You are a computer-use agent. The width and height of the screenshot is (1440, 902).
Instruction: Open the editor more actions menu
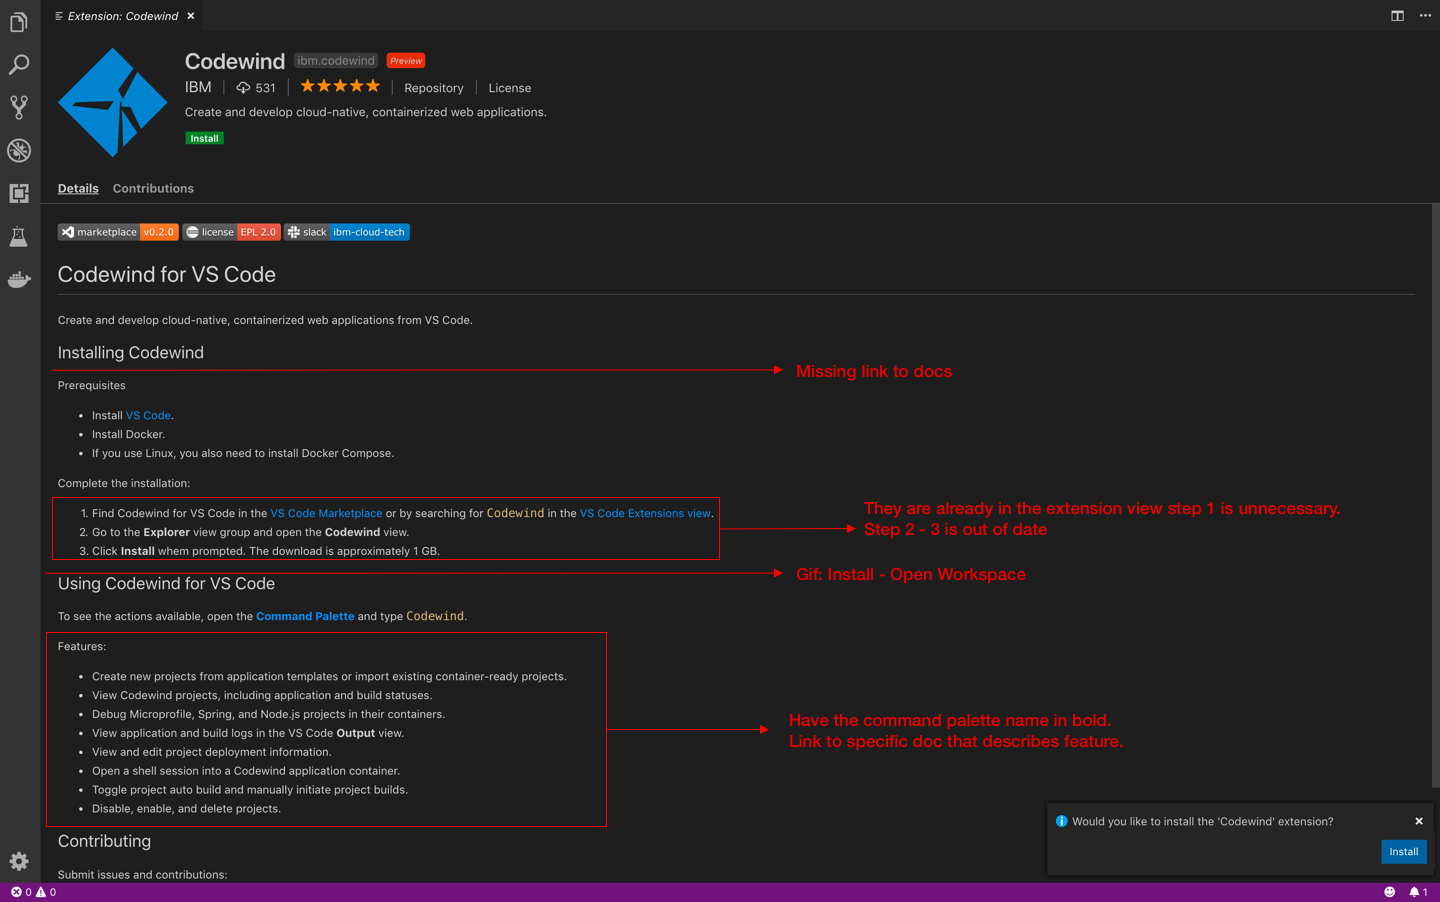coord(1425,15)
